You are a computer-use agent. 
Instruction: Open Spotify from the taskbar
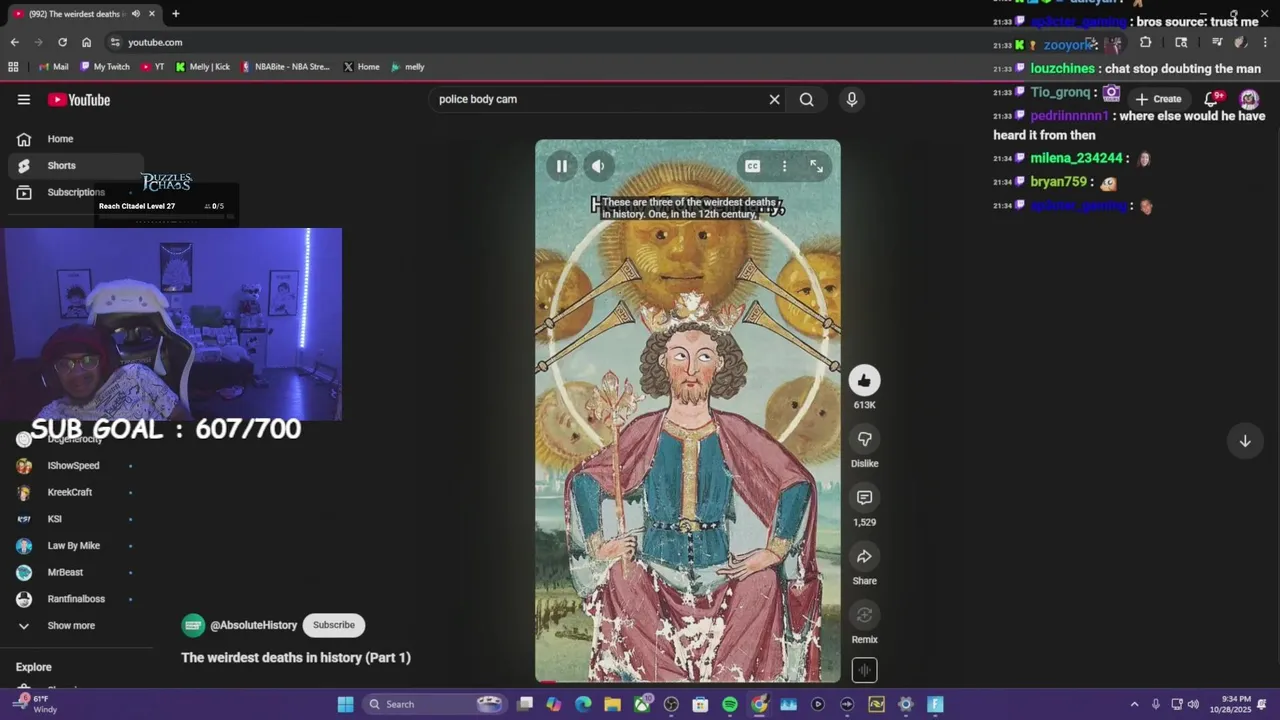click(x=730, y=704)
